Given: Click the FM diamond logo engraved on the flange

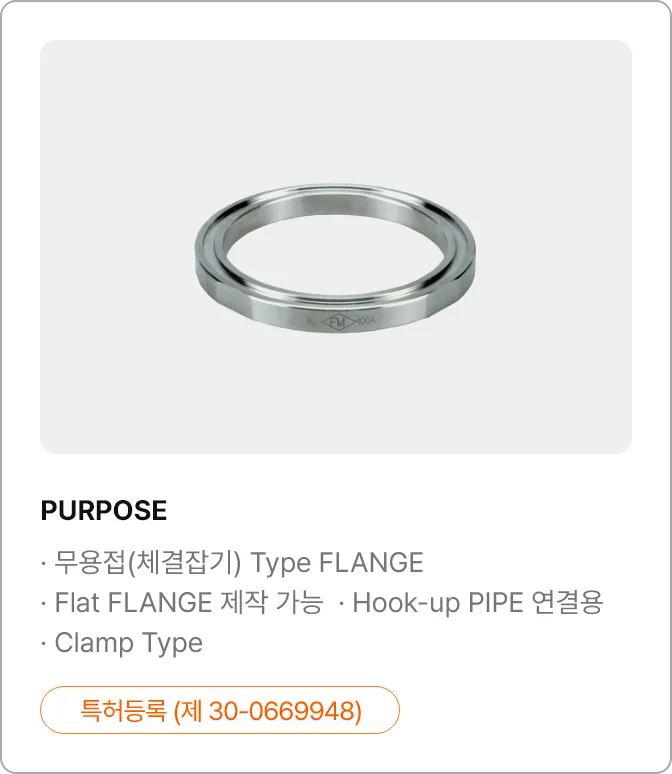Looking at the screenshot, I should coord(339,322).
